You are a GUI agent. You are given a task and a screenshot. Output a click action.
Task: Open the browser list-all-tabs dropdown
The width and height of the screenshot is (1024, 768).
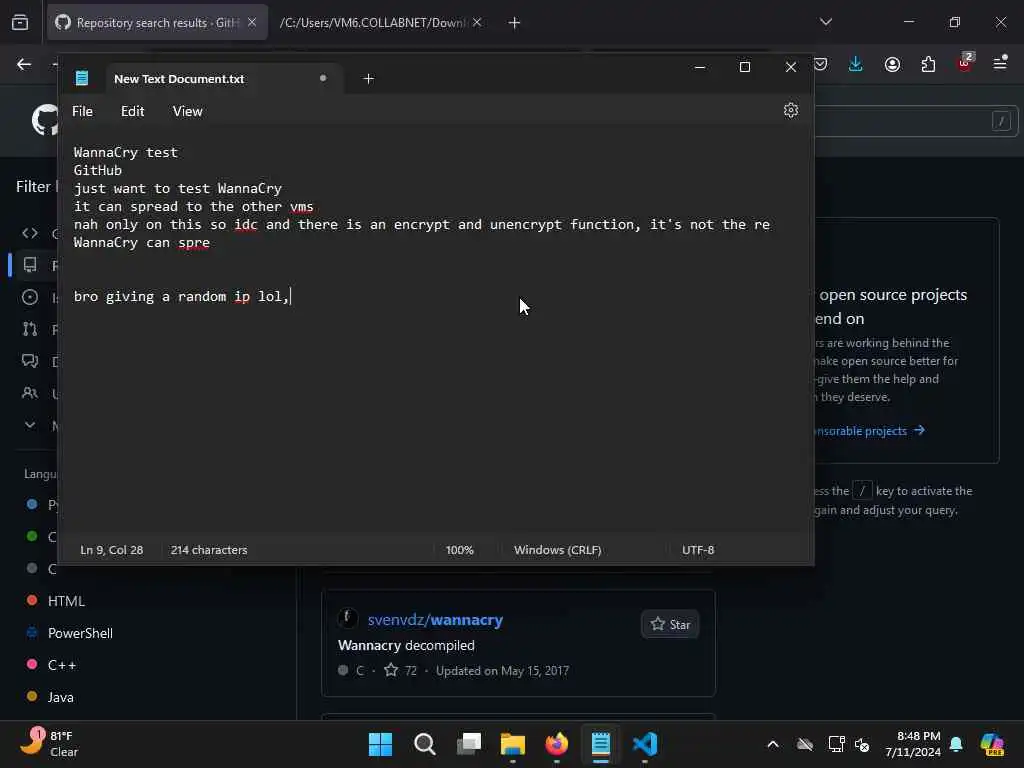pyautogui.click(x=826, y=22)
